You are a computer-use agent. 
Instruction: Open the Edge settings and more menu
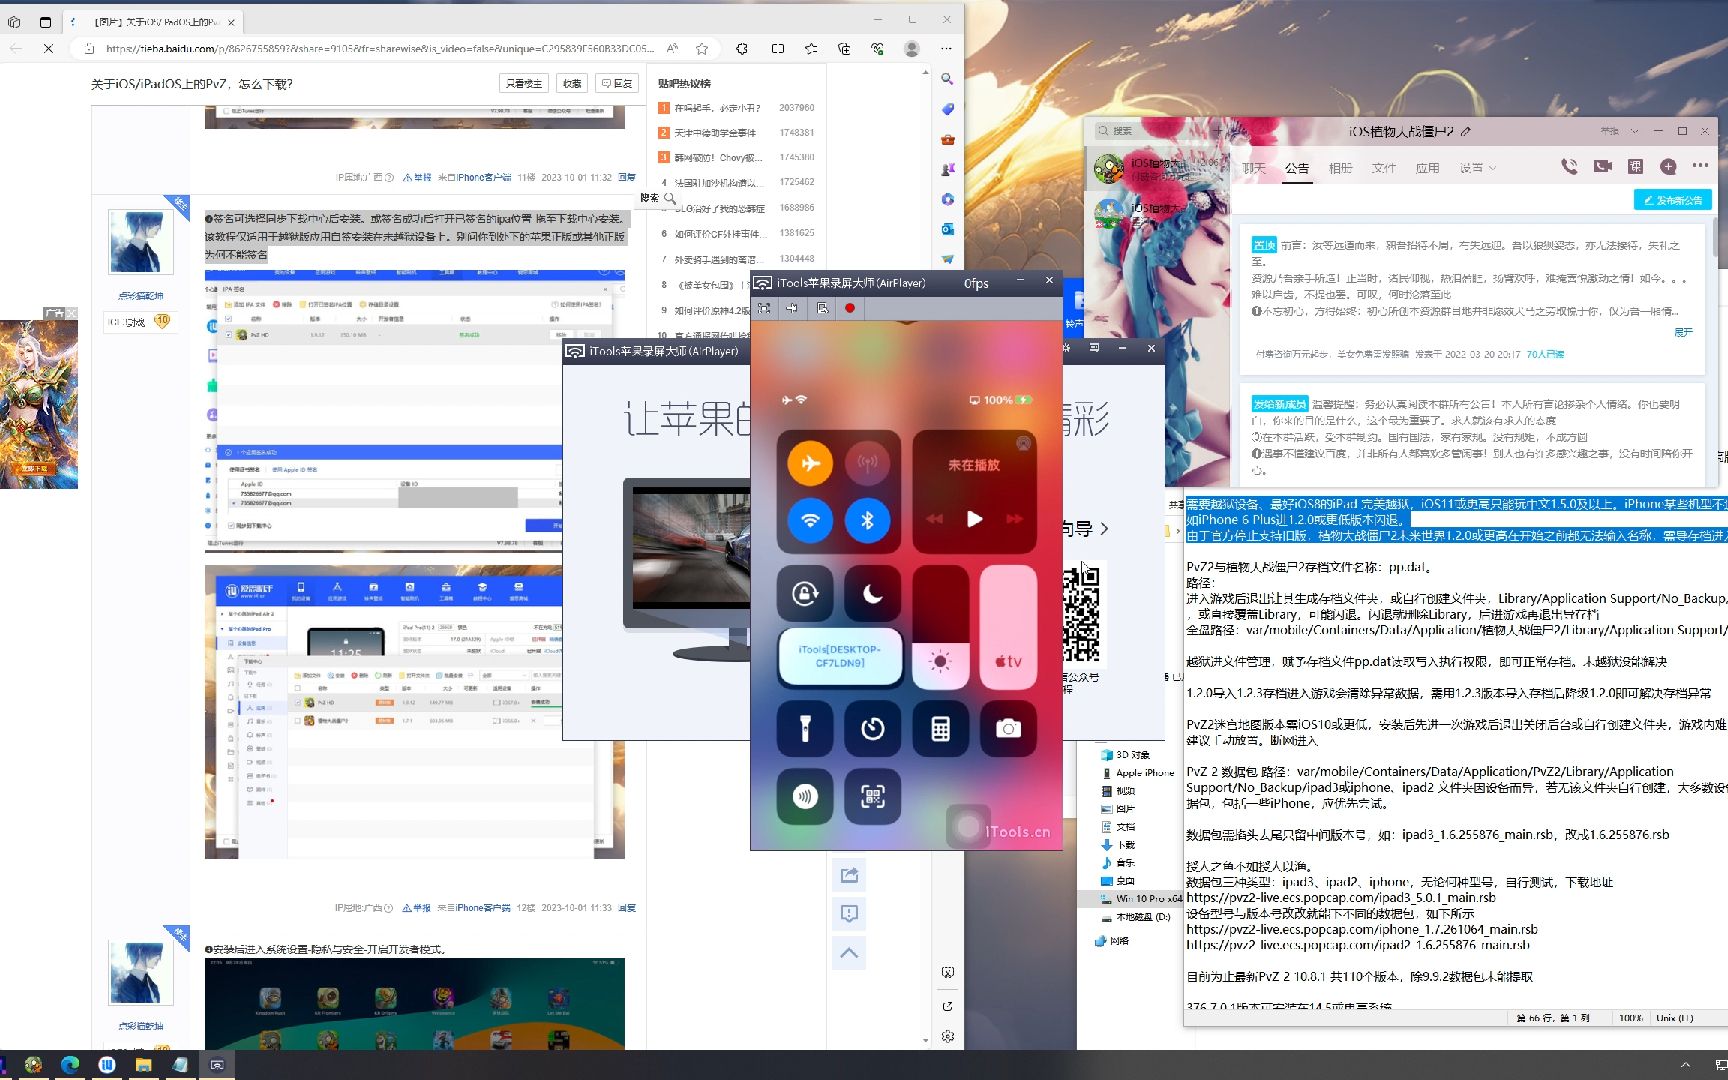click(x=946, y=48)
